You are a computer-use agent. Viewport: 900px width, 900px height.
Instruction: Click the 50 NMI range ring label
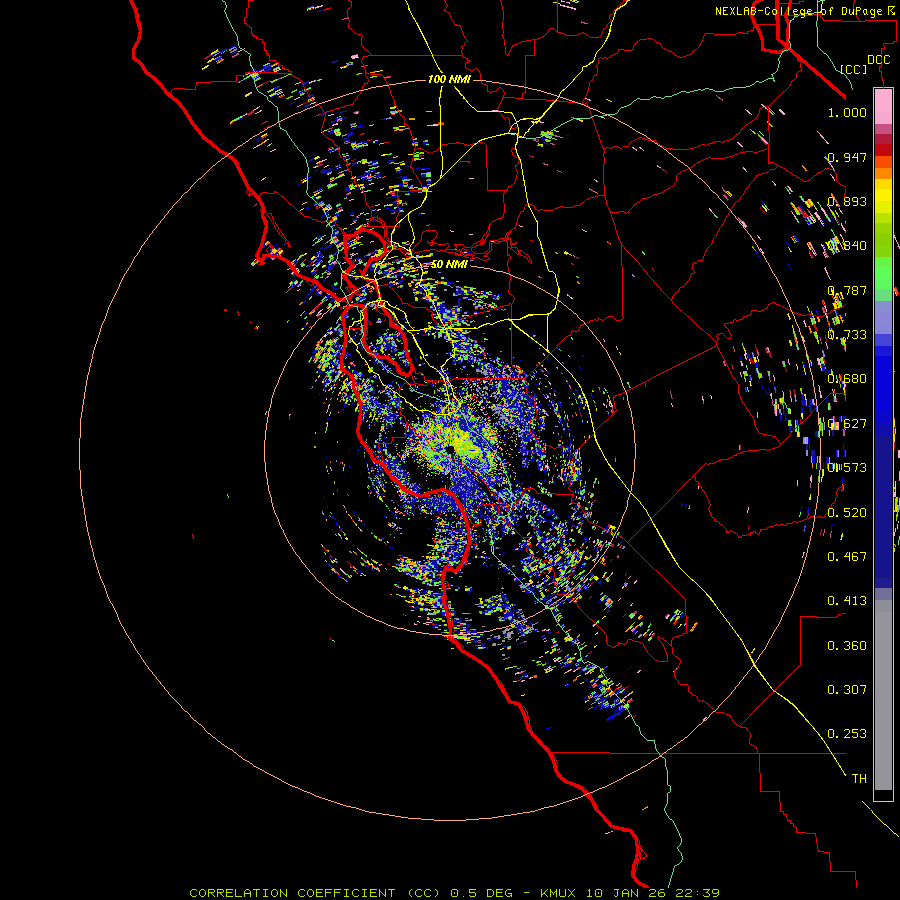click(x=449, y=264)
